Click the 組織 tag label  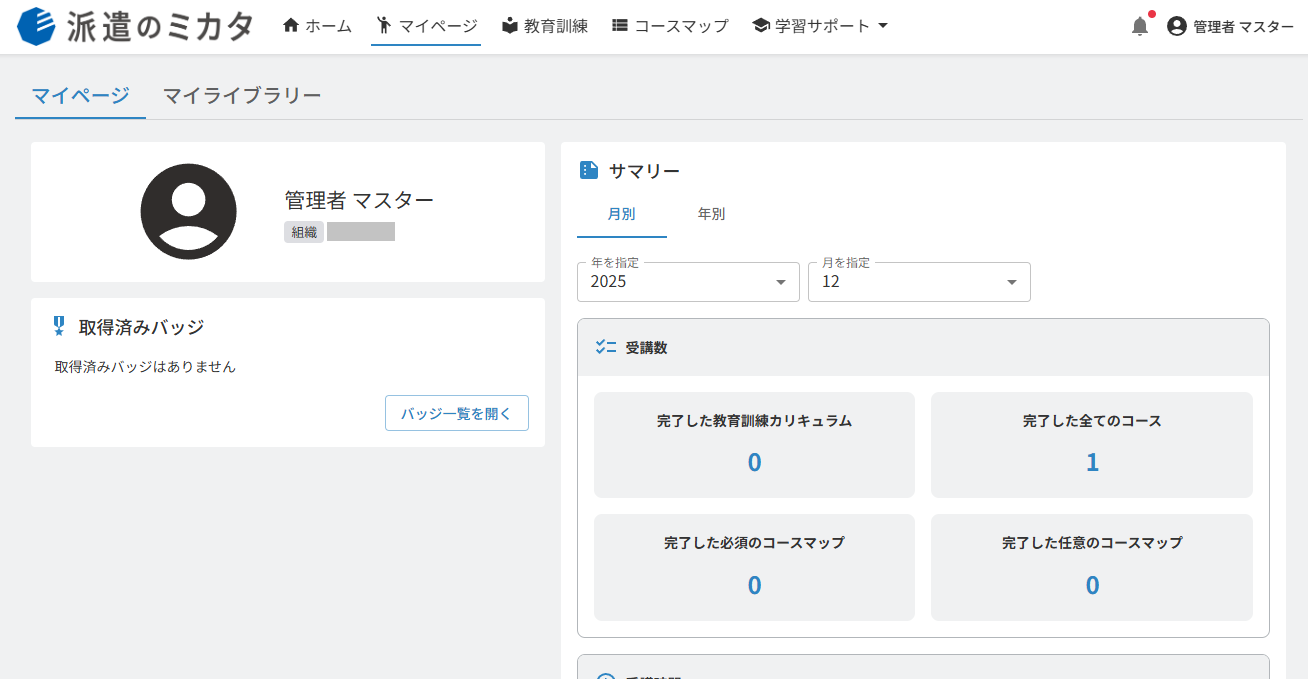304,232
